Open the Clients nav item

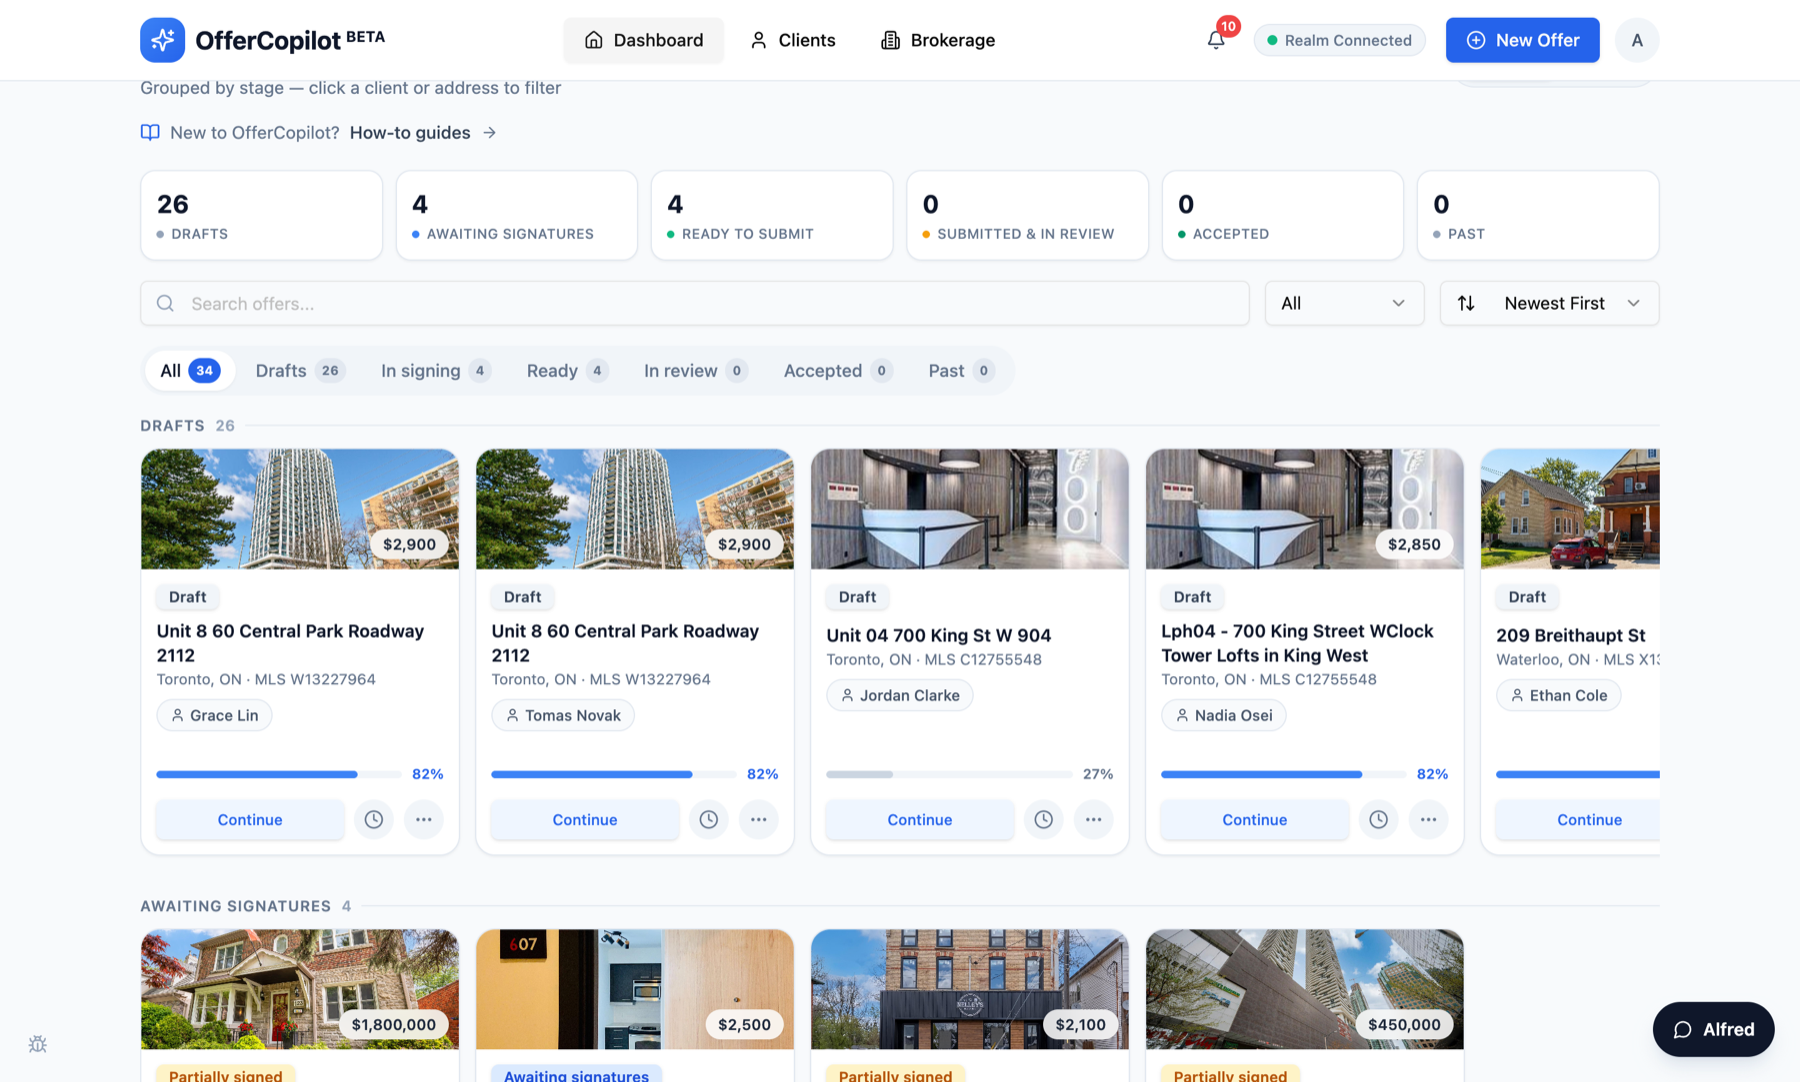click(793, 40)
